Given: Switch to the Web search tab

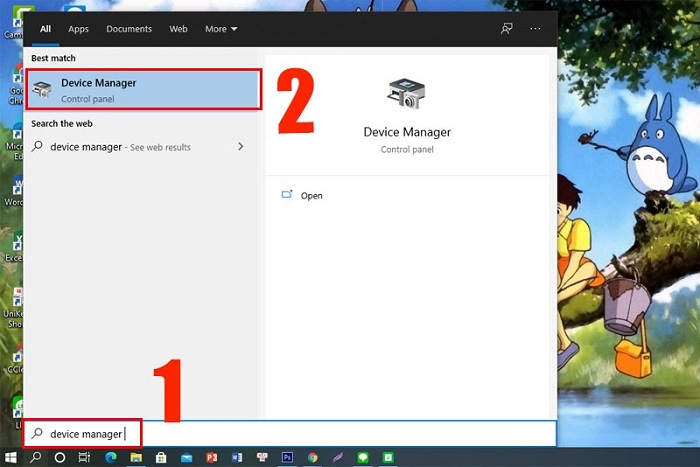Looking at the screenshot, I should point(178,29).
